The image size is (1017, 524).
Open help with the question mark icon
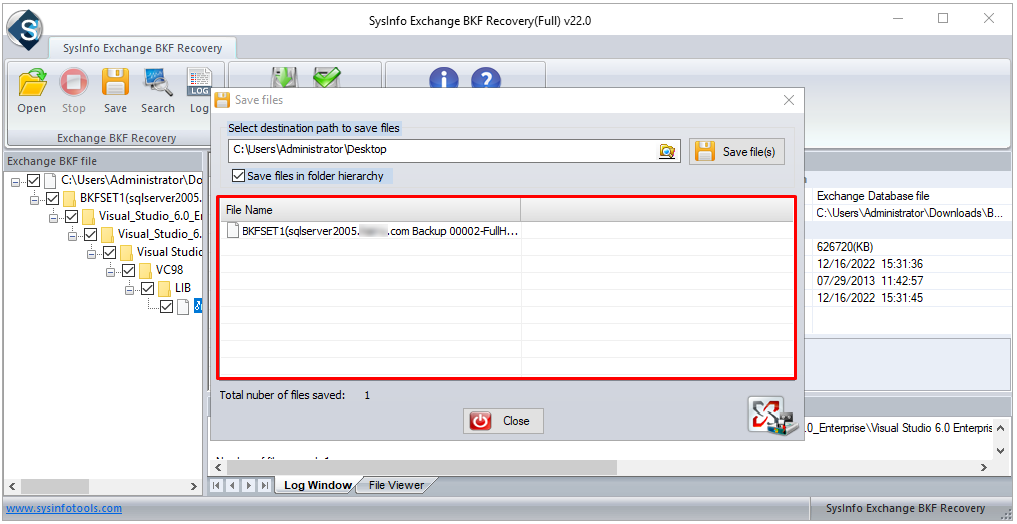485,81
